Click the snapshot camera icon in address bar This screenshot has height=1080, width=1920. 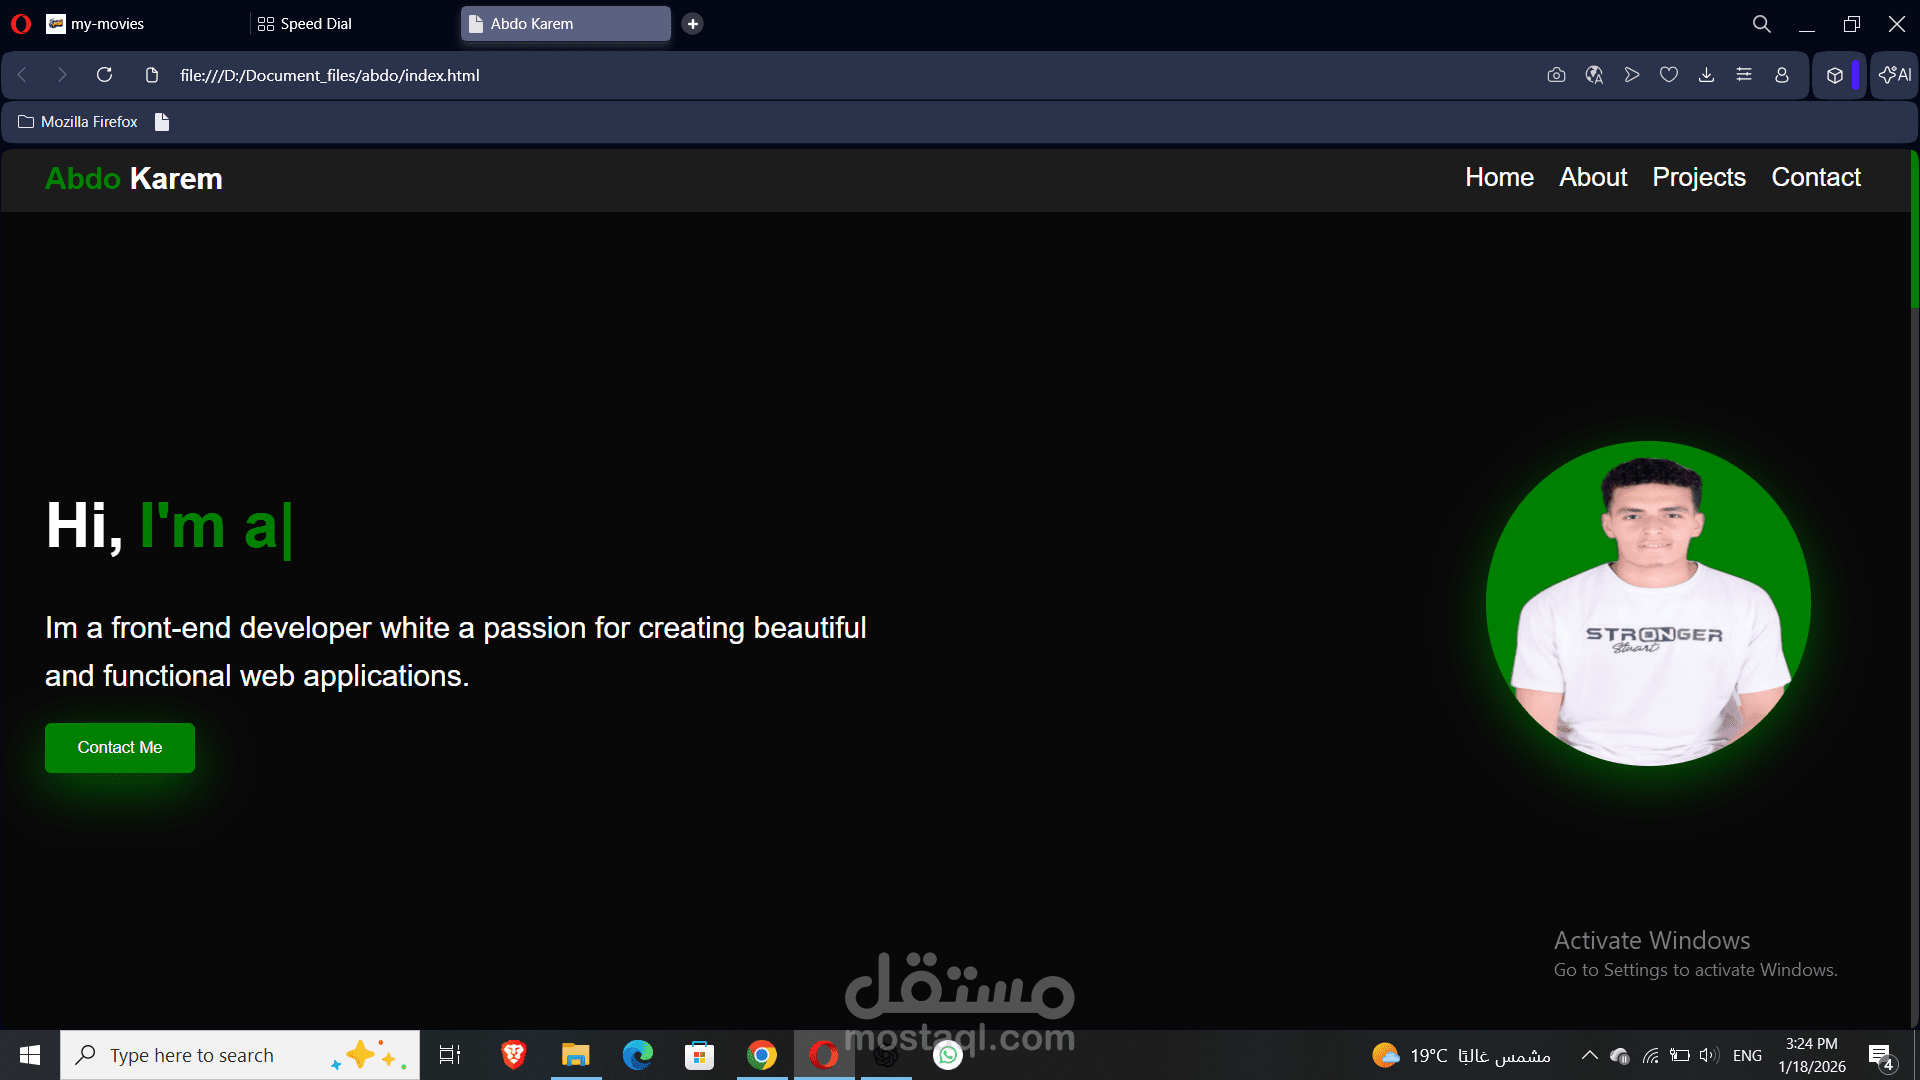1556,75
